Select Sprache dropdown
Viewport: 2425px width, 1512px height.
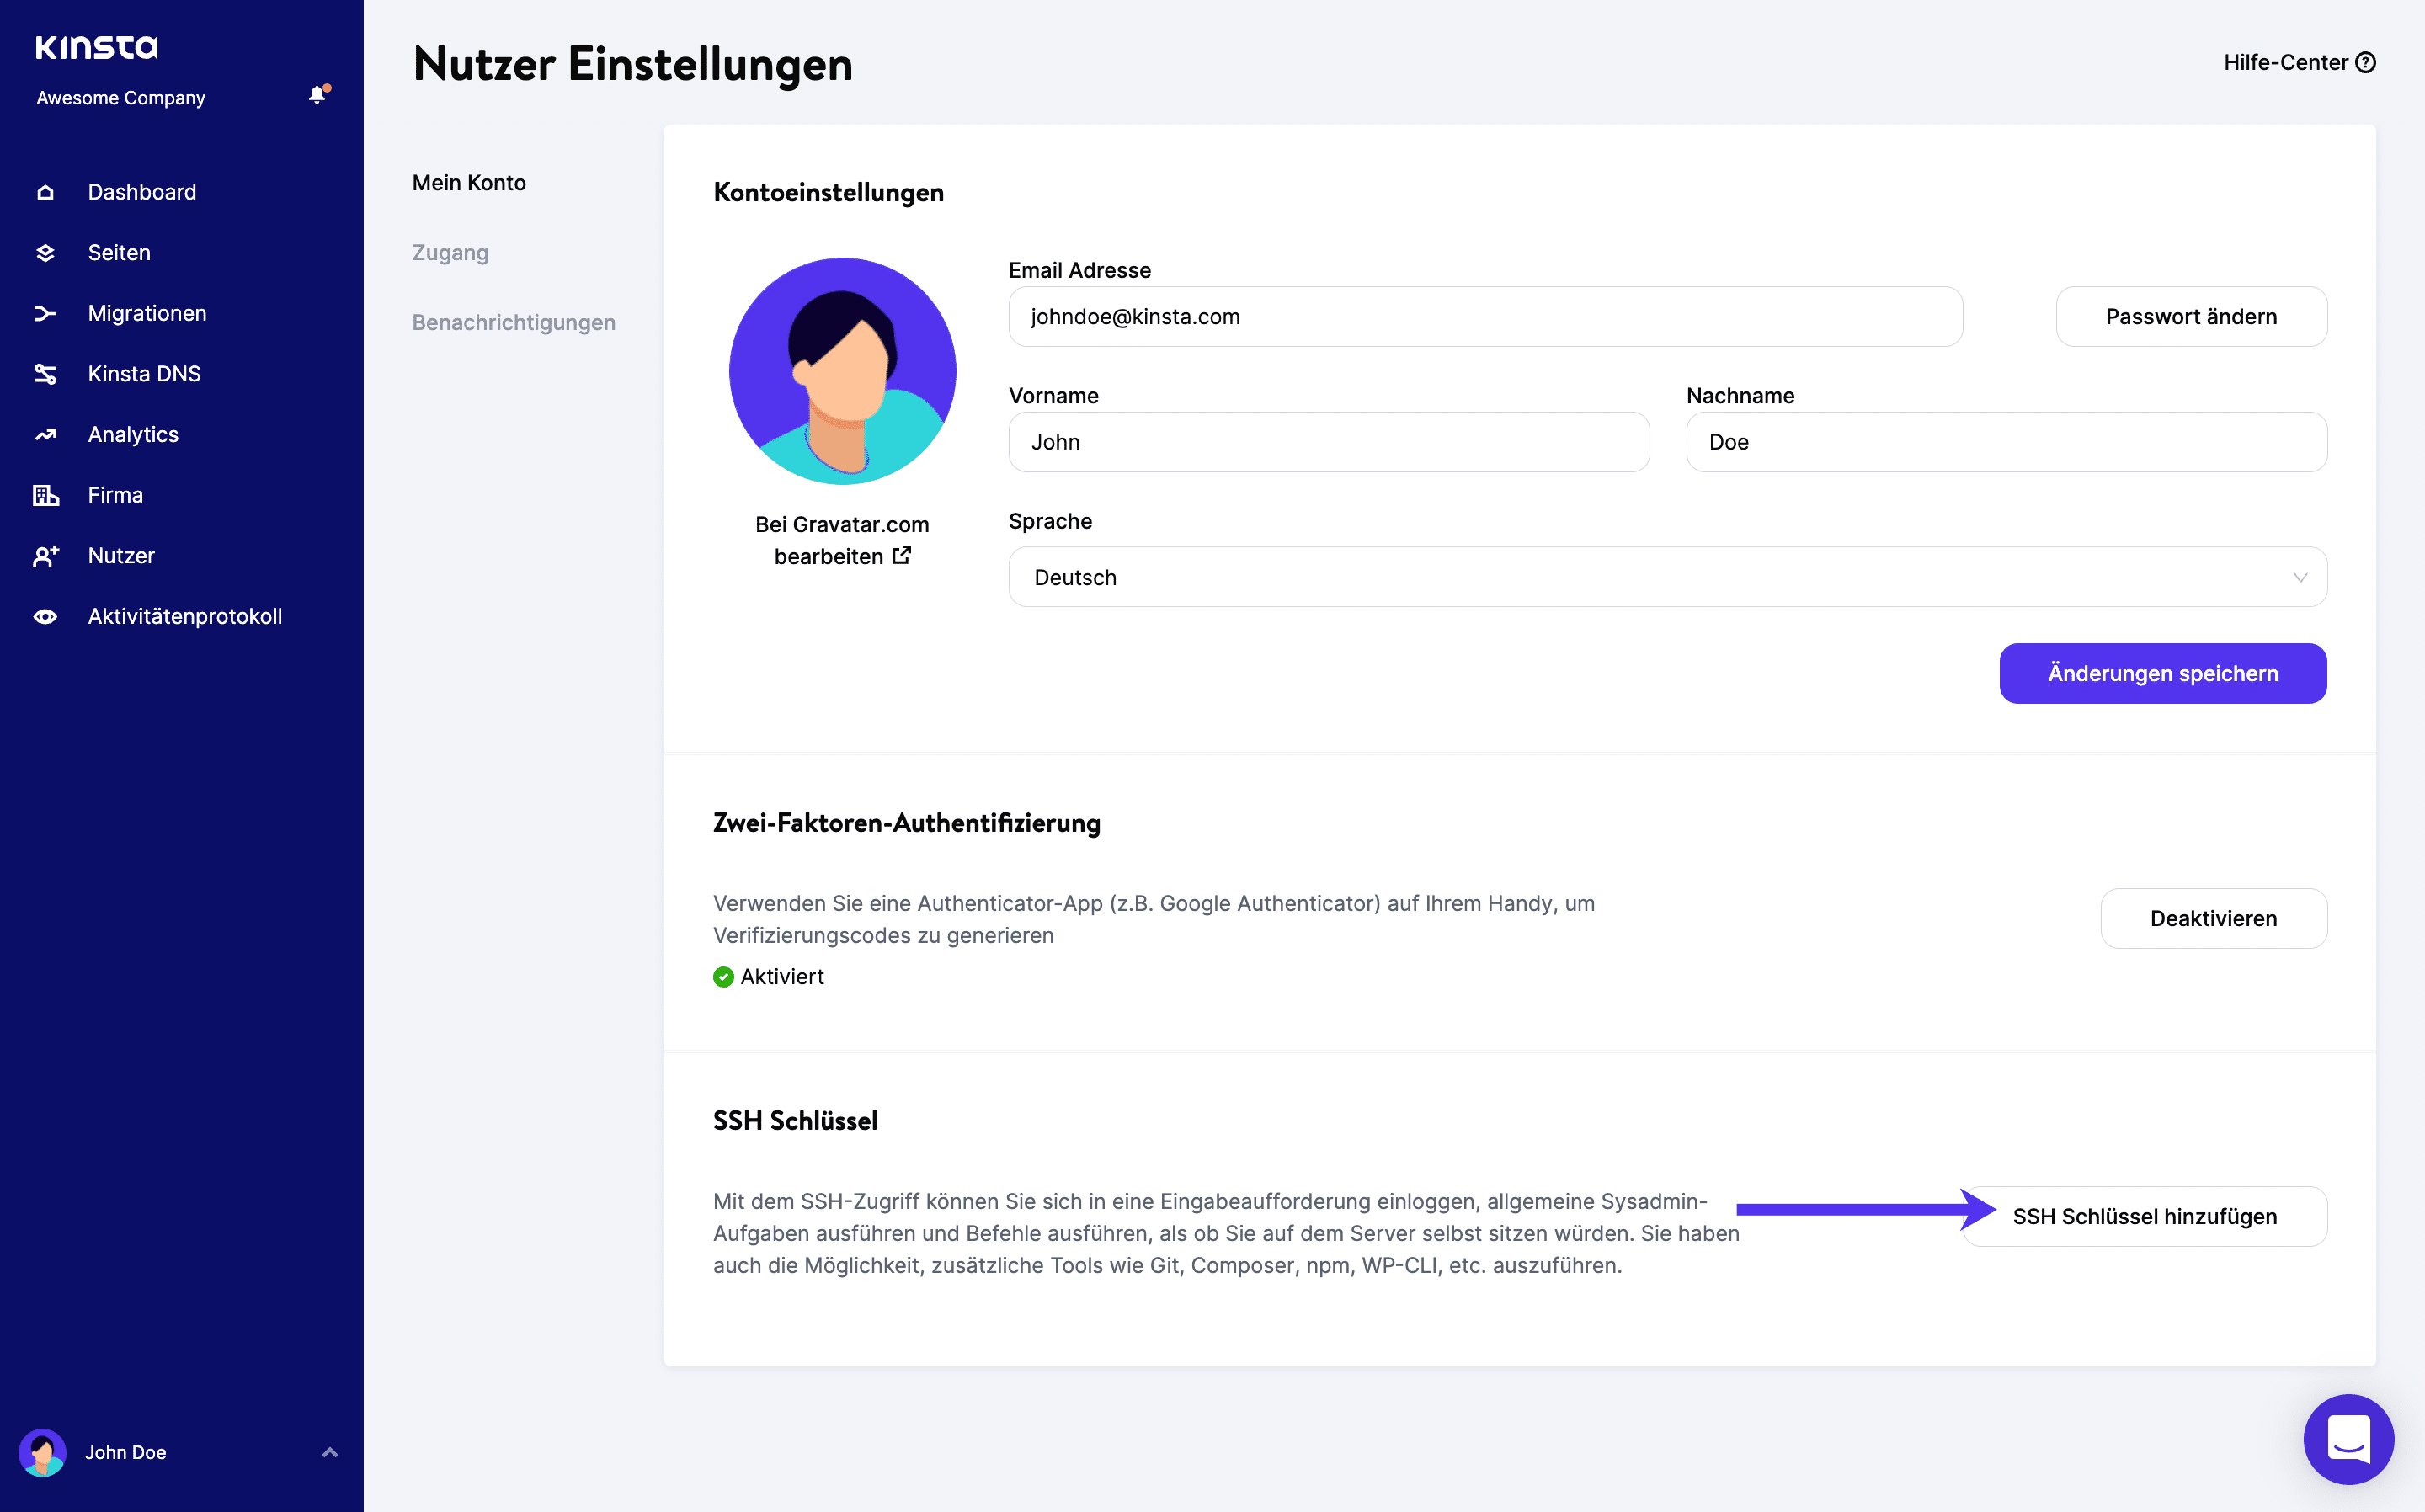pos(1667,577)
